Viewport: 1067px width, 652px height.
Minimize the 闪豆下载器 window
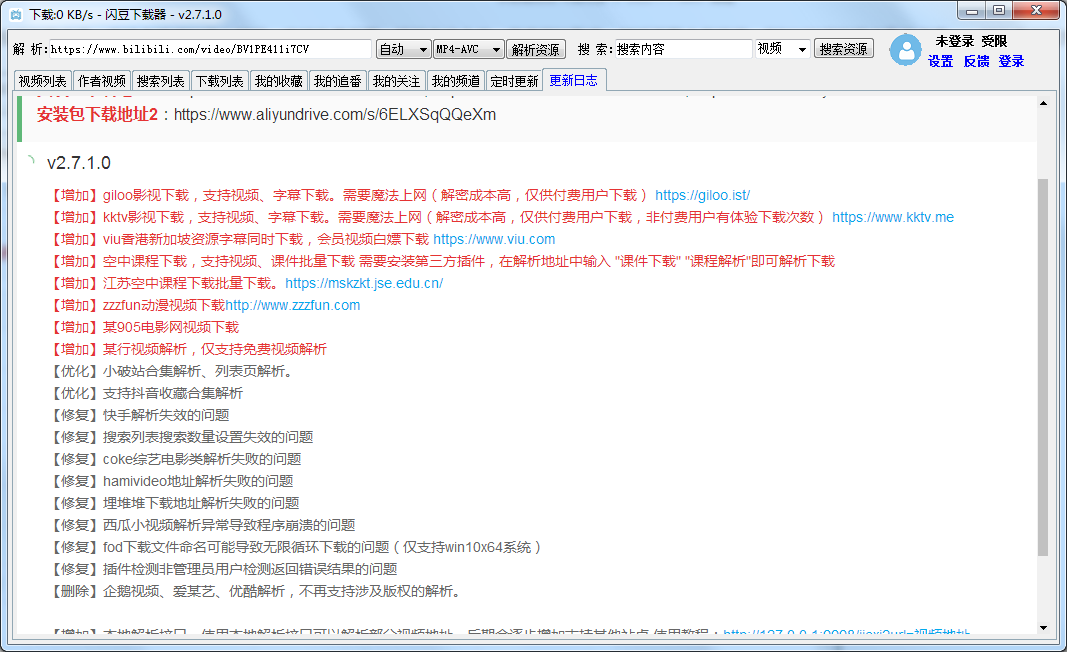[x=971, y=10]
